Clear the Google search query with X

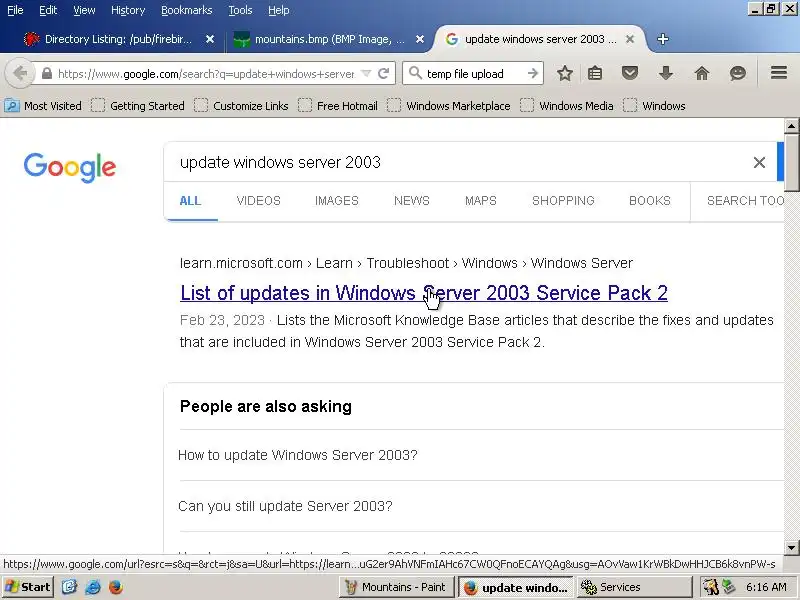click(759, 162)
